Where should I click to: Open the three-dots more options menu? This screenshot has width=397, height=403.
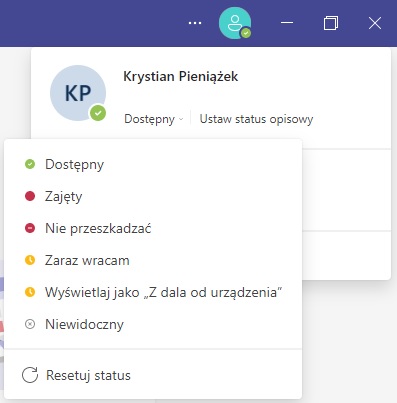(195, 23)
